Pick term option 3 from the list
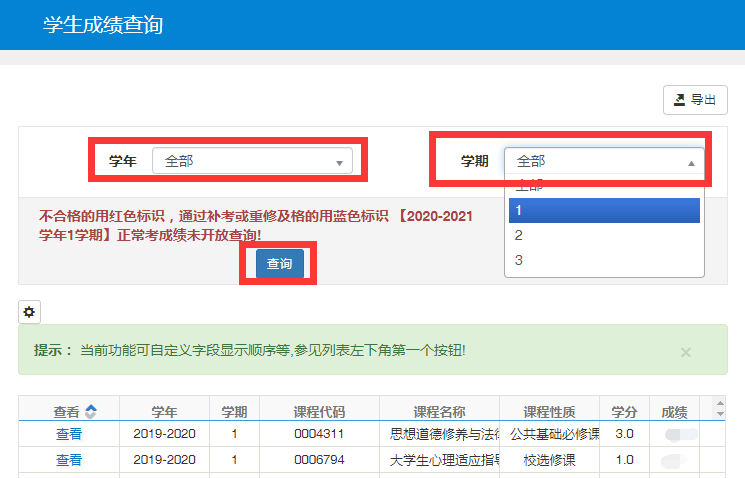745x478 pixels. tap(604, 260)
